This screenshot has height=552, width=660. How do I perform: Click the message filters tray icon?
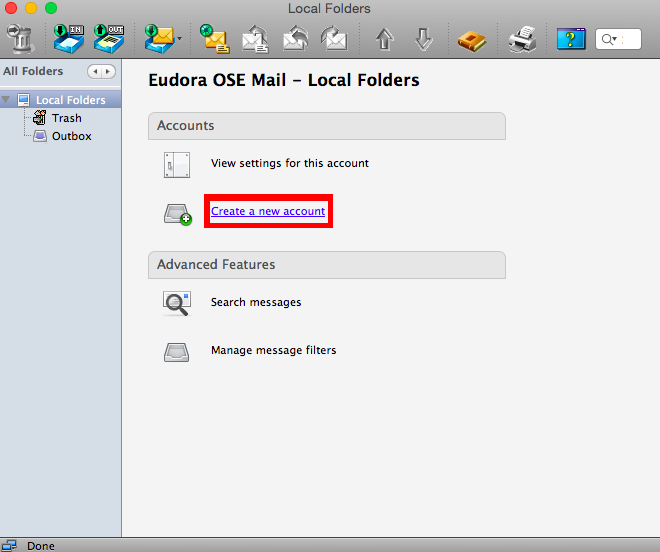[176, 352]
